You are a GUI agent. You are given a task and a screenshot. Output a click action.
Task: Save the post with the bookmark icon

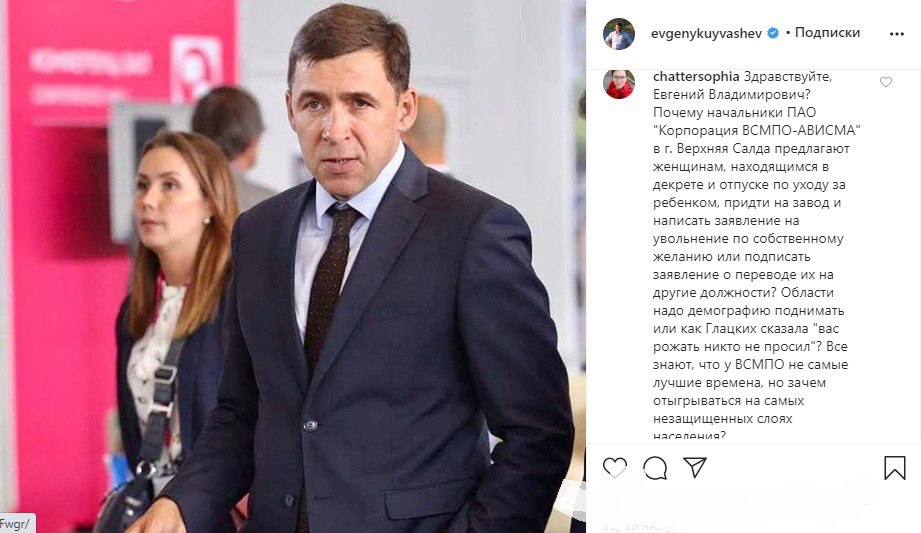point(895,468)
